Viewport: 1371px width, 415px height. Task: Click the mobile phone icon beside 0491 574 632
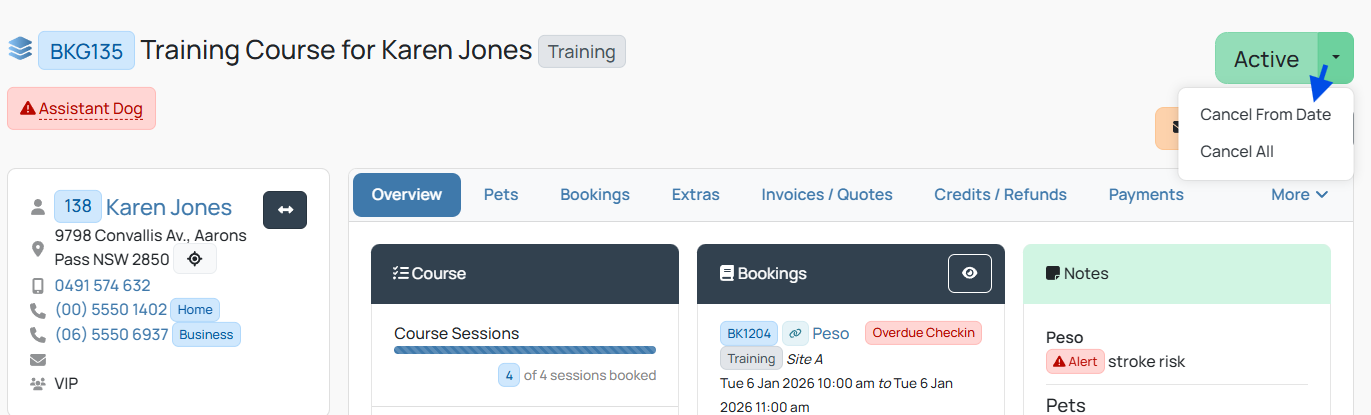point(38,285)
